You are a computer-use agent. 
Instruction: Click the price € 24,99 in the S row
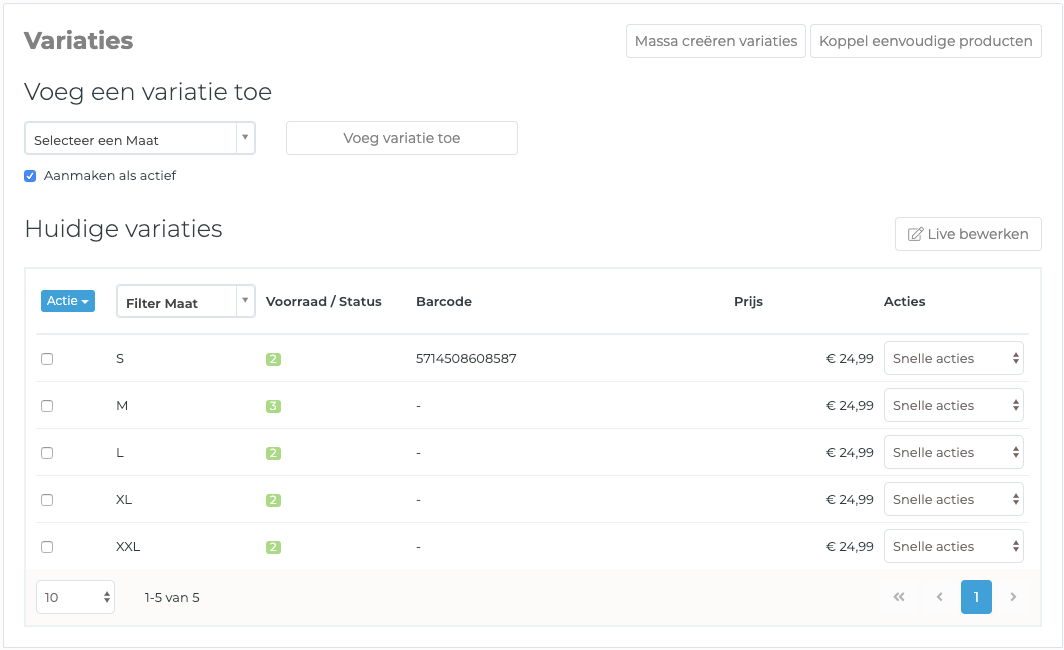(850, 358)
